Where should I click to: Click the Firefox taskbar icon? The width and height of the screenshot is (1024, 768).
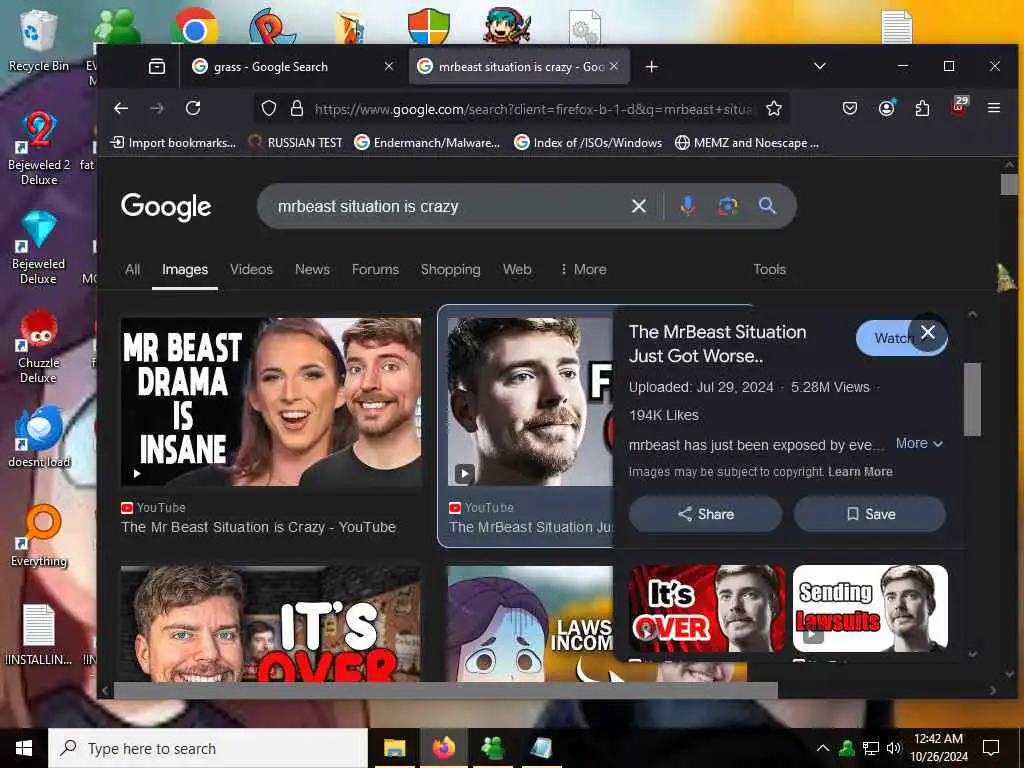(x=443, y=748)
